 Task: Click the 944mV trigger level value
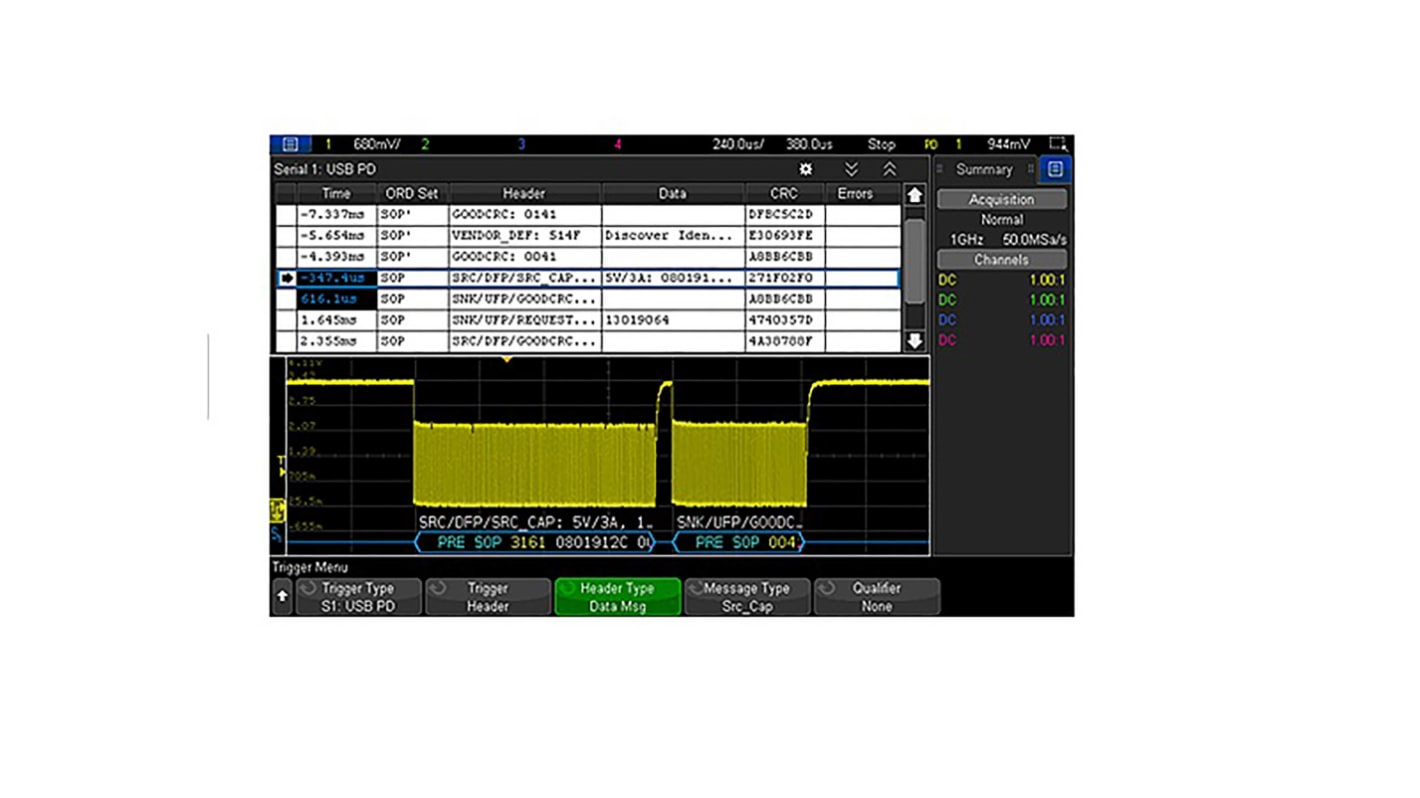[x=1008, y=144]
